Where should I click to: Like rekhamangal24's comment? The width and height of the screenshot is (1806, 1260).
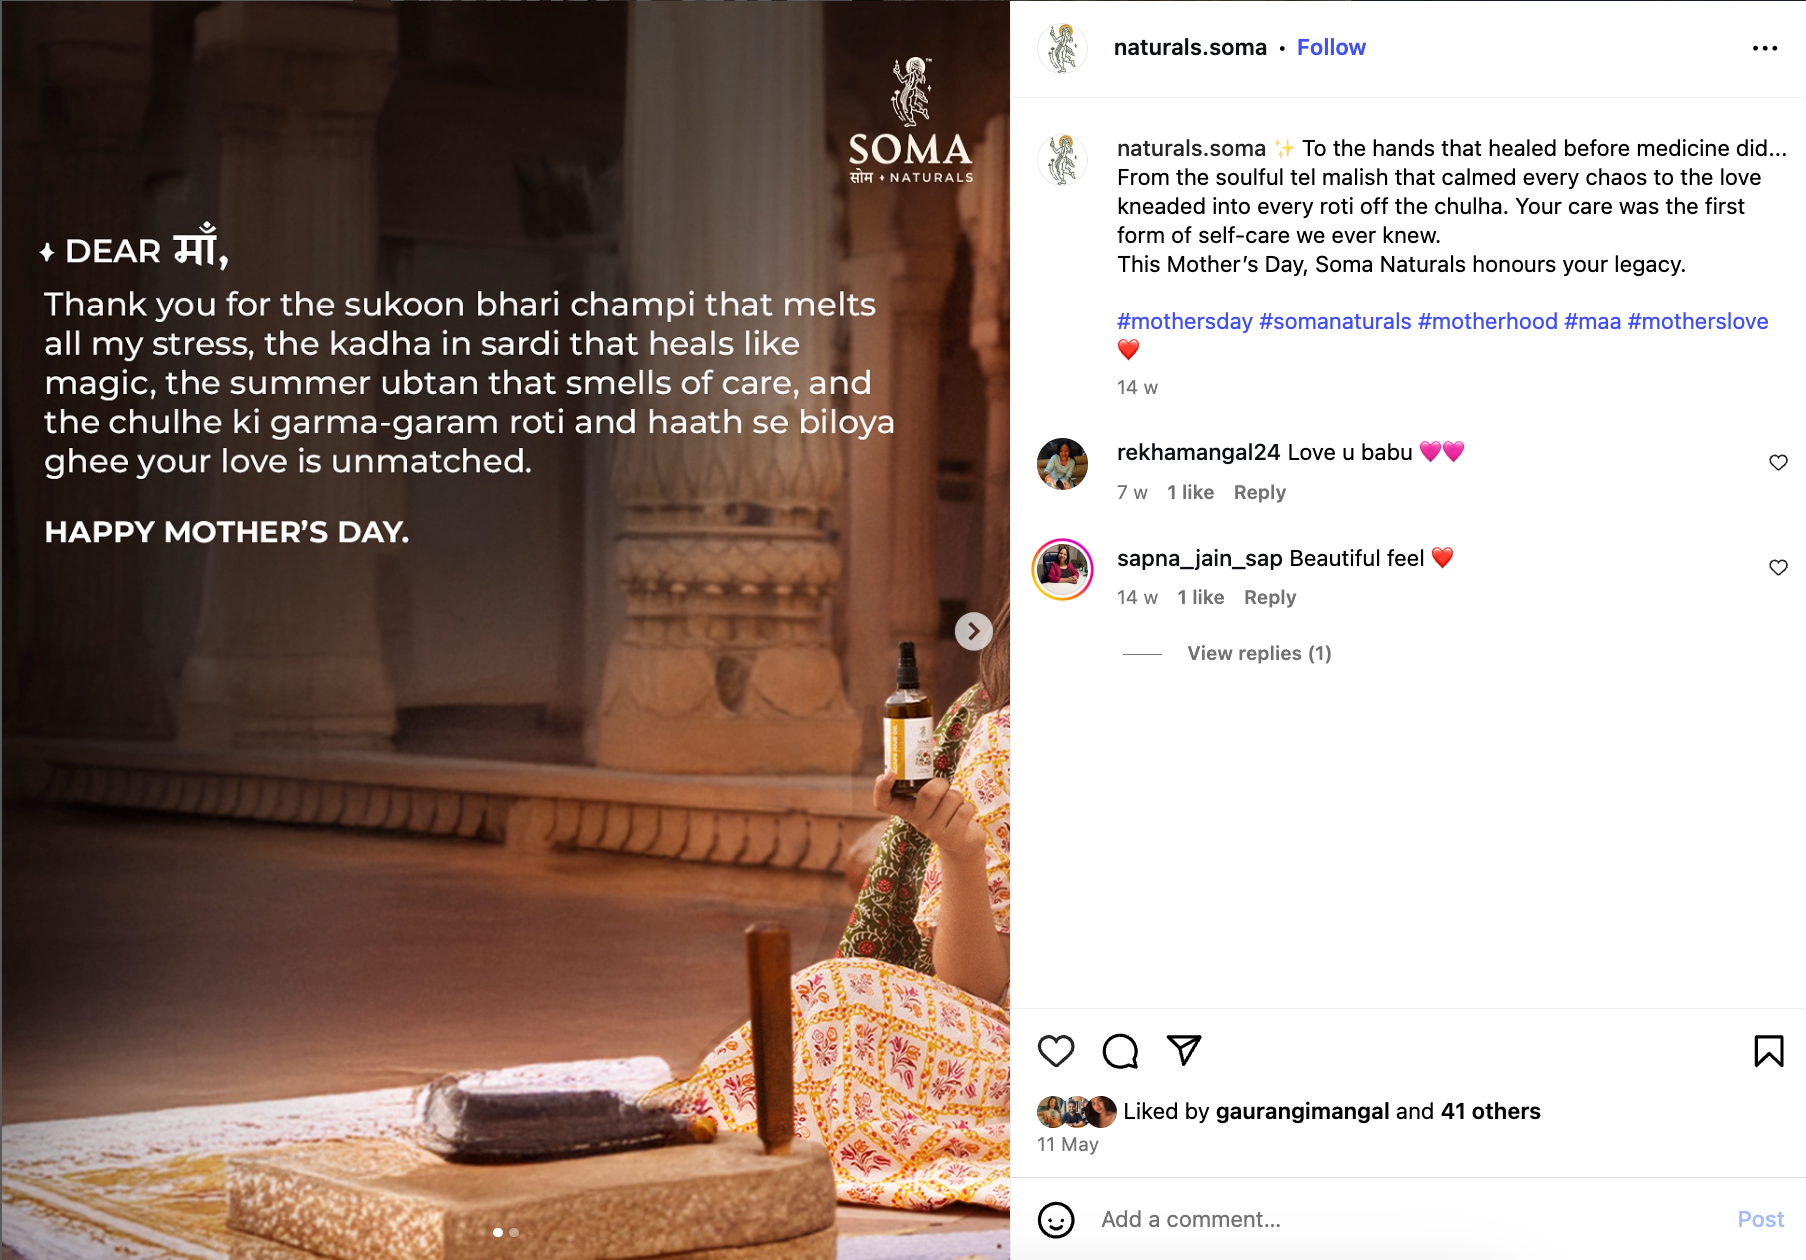[x=1778, y=462]
